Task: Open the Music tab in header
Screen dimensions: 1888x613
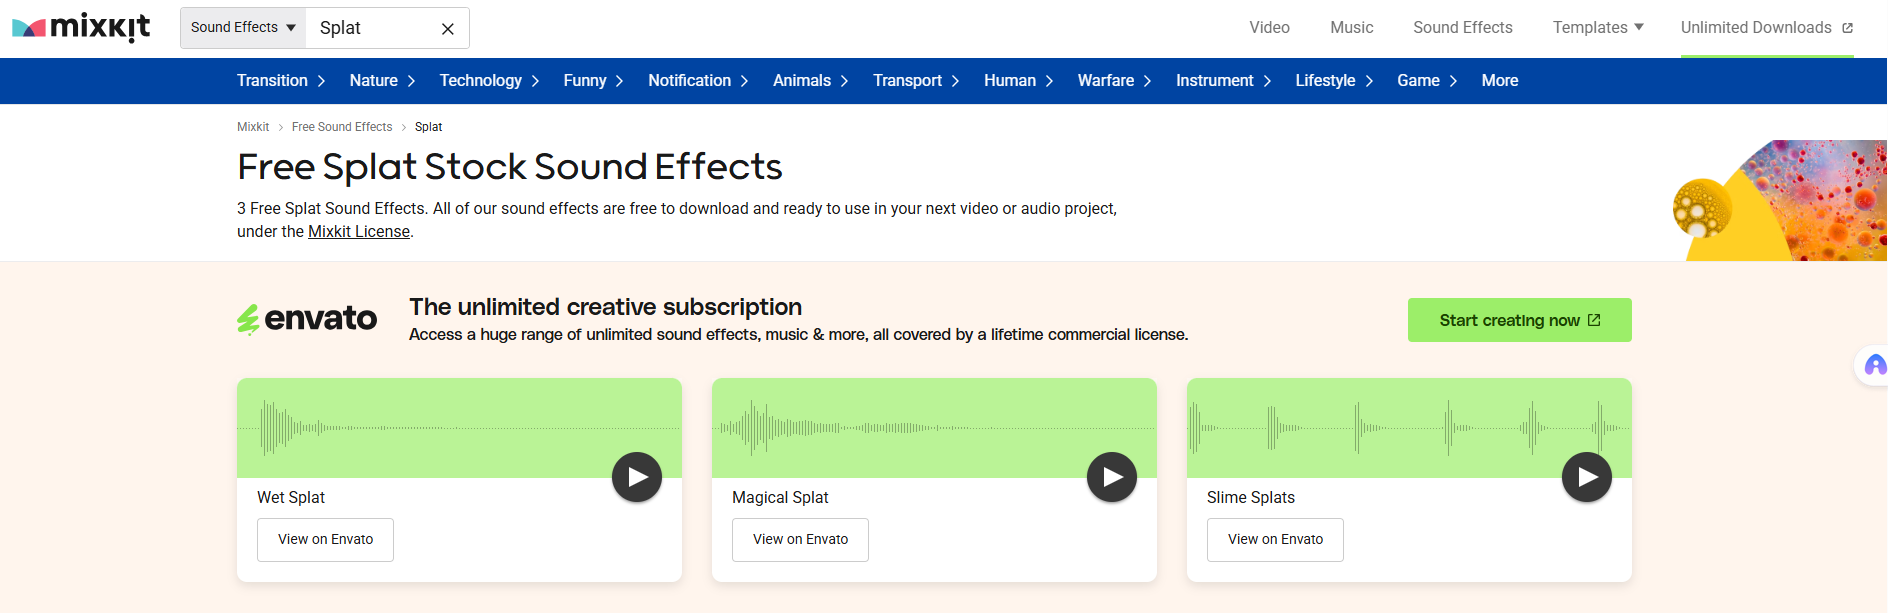Action: click(x=1351, y=28)
